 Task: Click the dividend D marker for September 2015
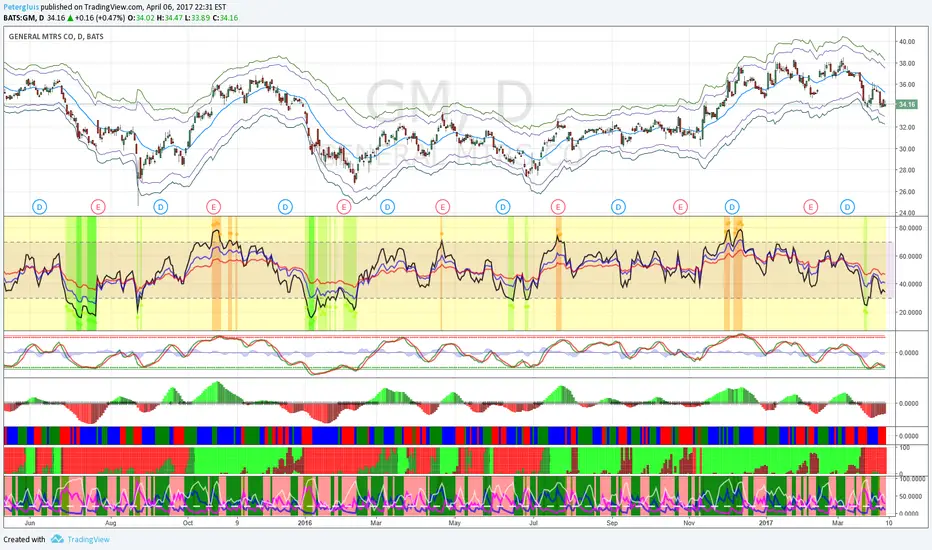[160, 207]
